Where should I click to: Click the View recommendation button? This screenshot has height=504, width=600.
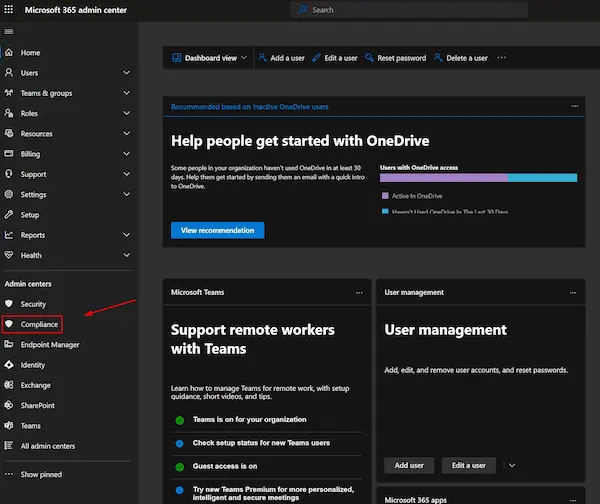pyautogui.click(x=217, y=230)
